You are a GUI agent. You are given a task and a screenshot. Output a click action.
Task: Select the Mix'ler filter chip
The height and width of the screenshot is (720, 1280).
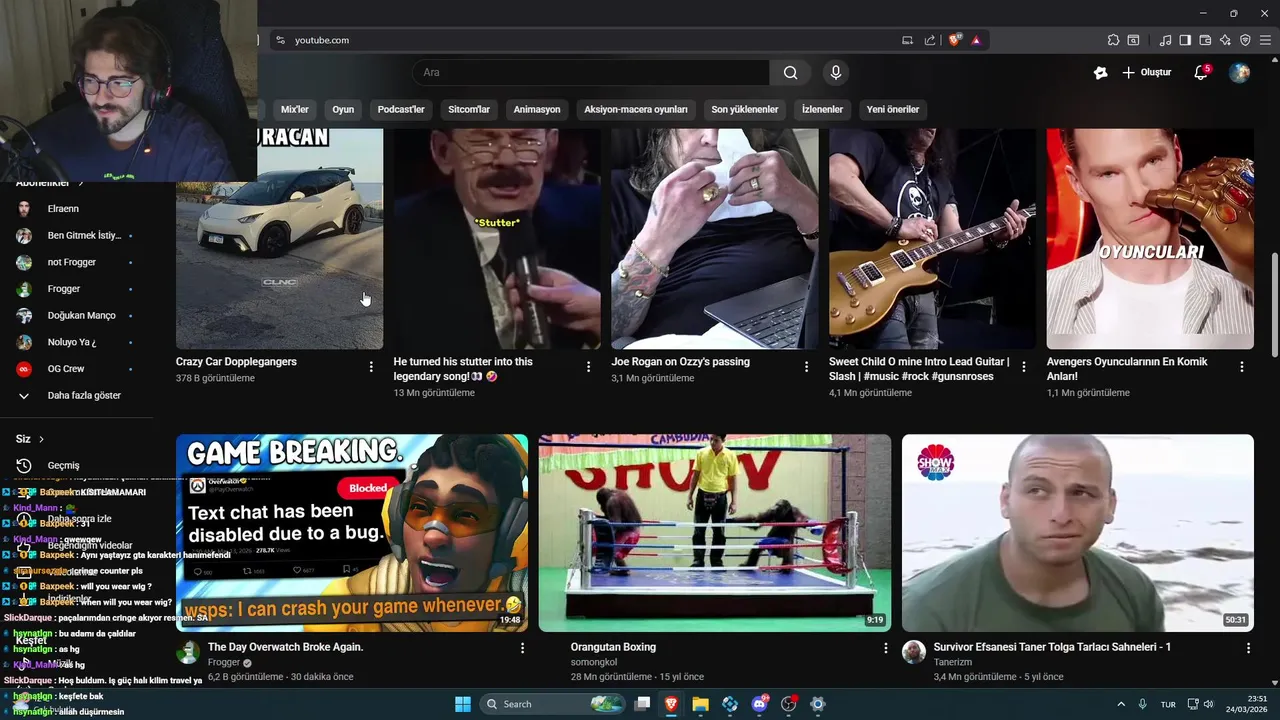(294, 109)
